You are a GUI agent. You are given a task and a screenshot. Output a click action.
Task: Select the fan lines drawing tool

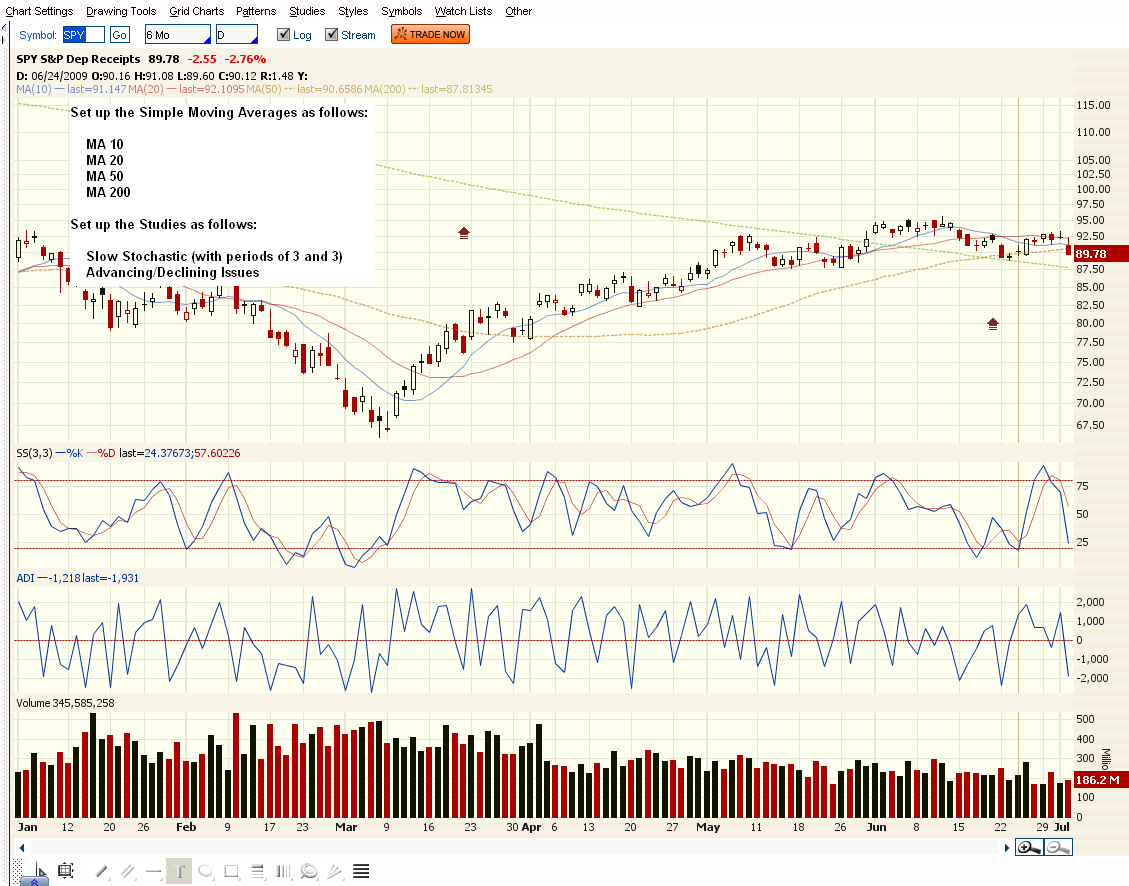335,872
